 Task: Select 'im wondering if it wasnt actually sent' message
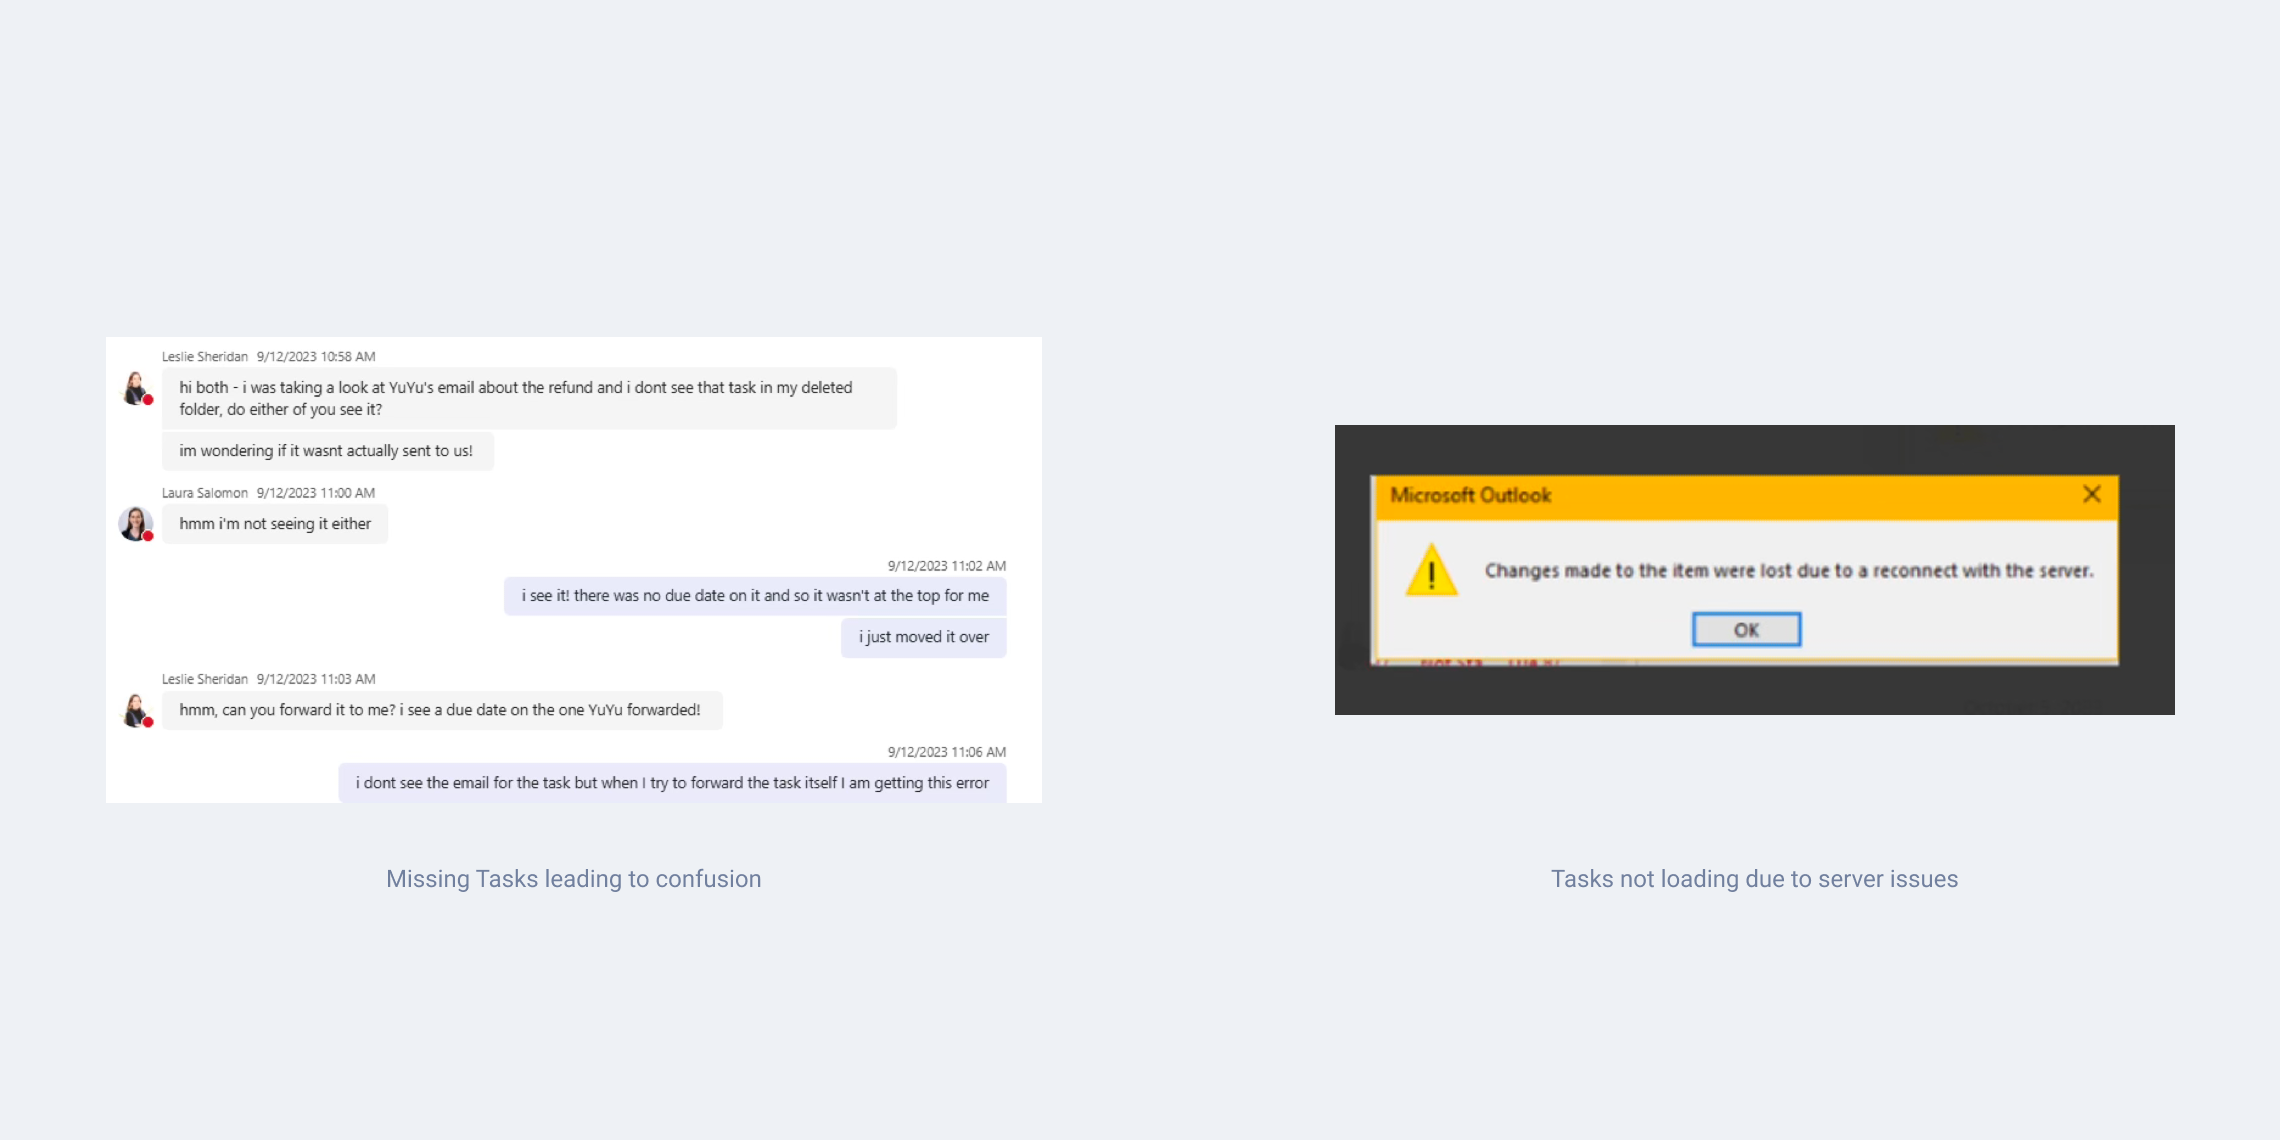coord(327,451)
